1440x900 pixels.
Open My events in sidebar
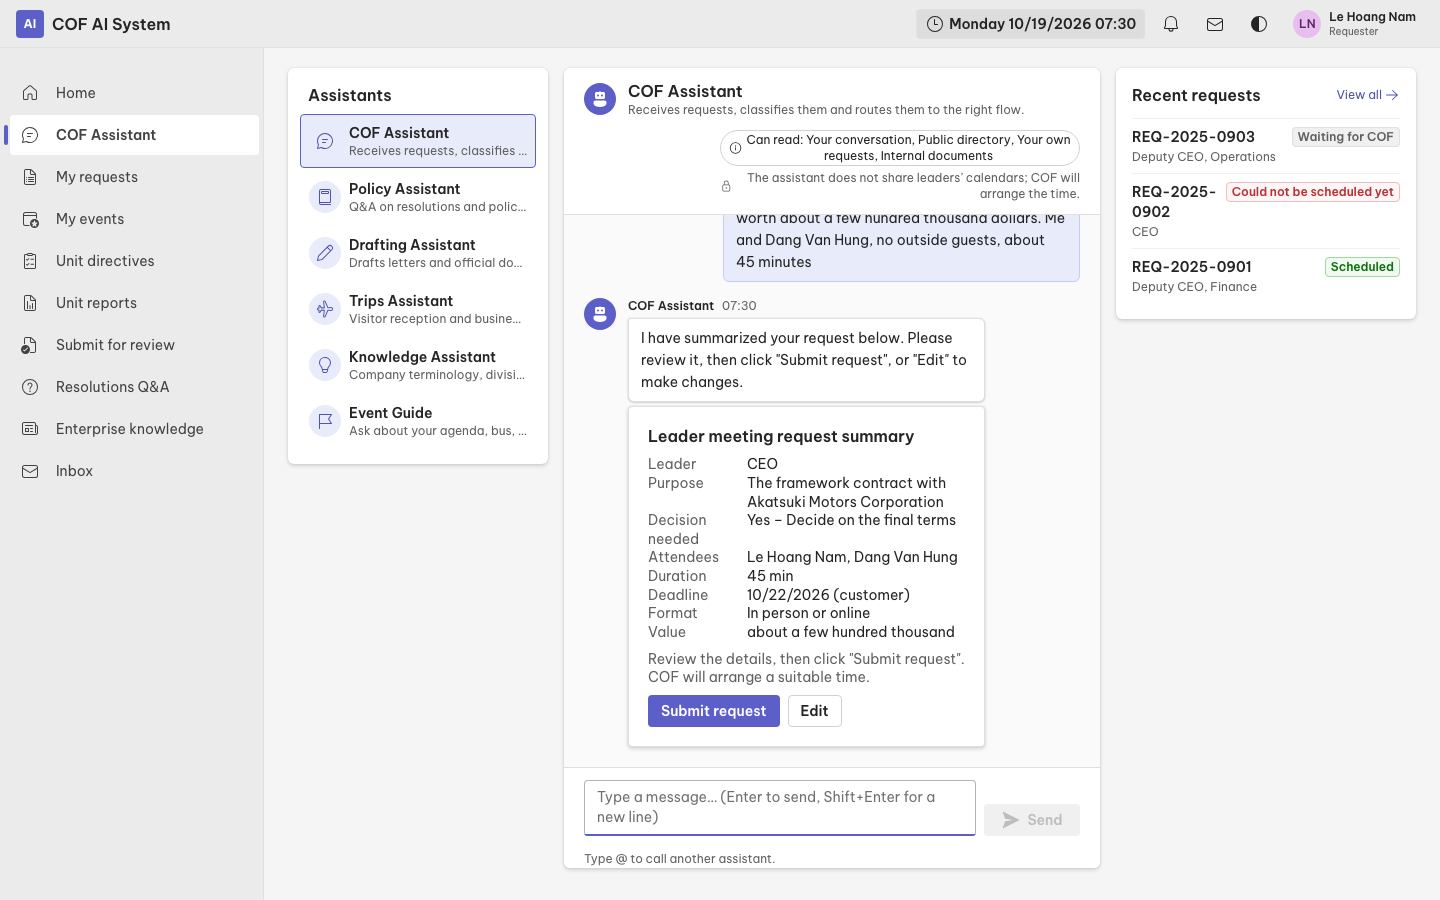[x=134, y=219]
